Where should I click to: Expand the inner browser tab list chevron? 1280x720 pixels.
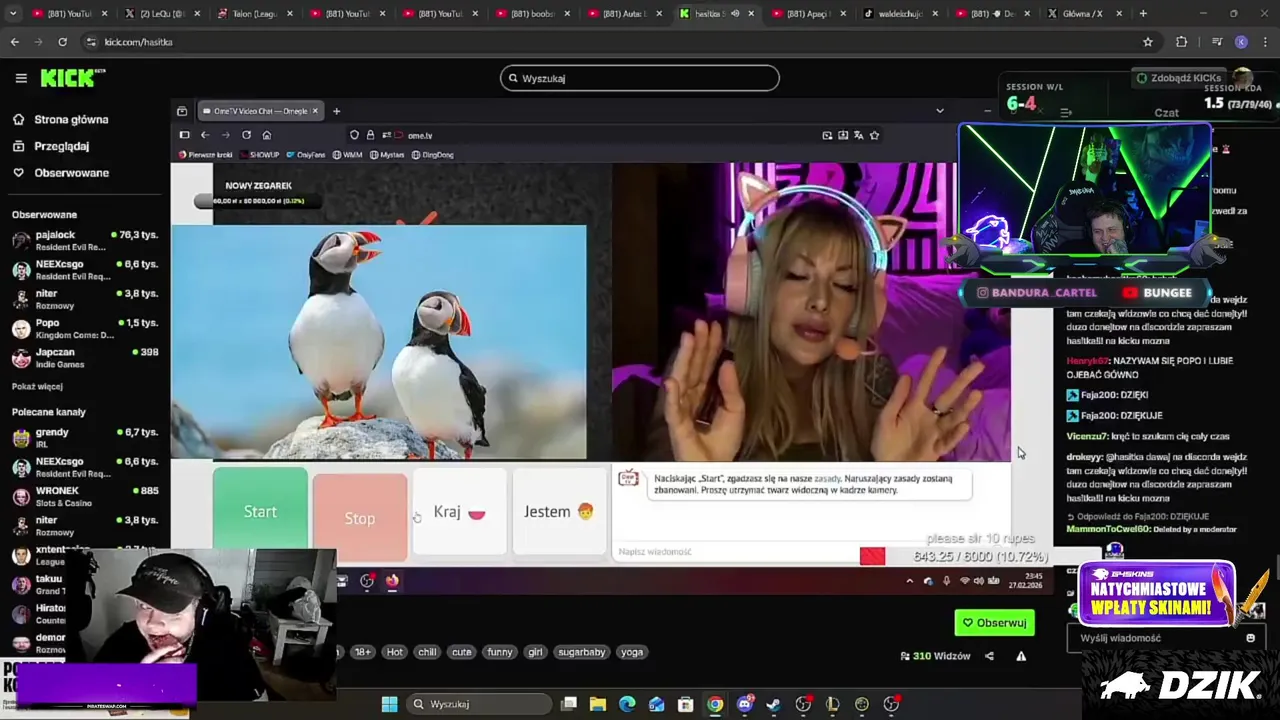pyautogui.click(x=940, y=111)
